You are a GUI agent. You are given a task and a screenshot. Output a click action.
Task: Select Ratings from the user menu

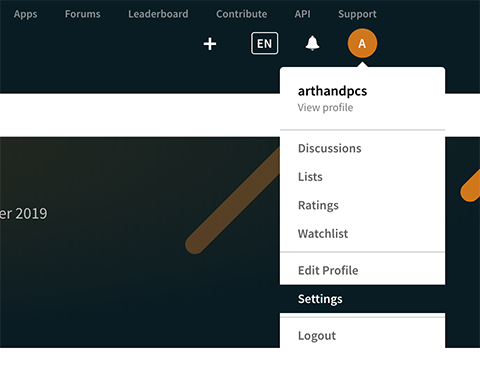click(362, 205)
